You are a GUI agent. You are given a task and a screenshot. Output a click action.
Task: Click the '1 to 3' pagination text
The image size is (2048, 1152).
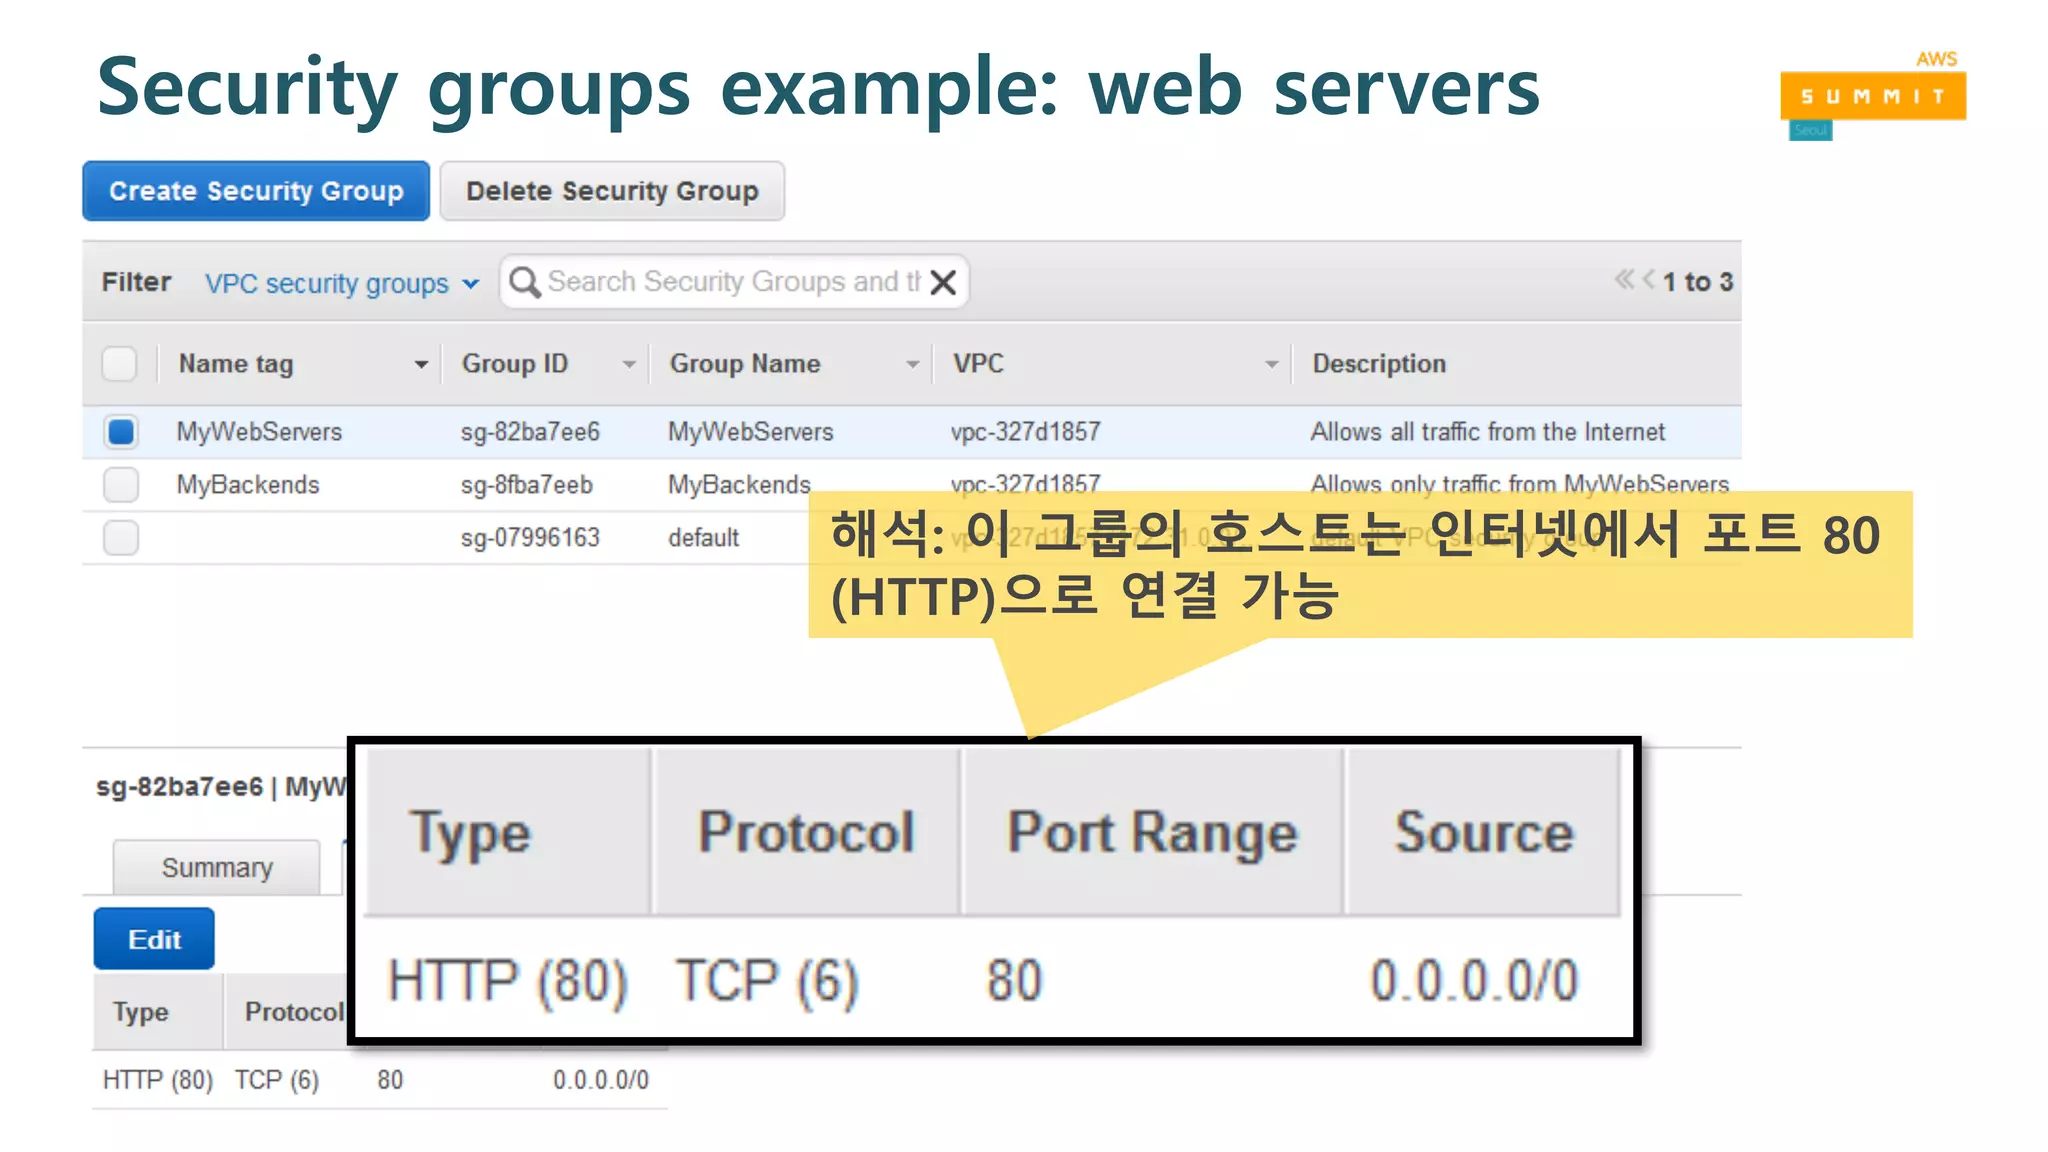coord(1698,282)
